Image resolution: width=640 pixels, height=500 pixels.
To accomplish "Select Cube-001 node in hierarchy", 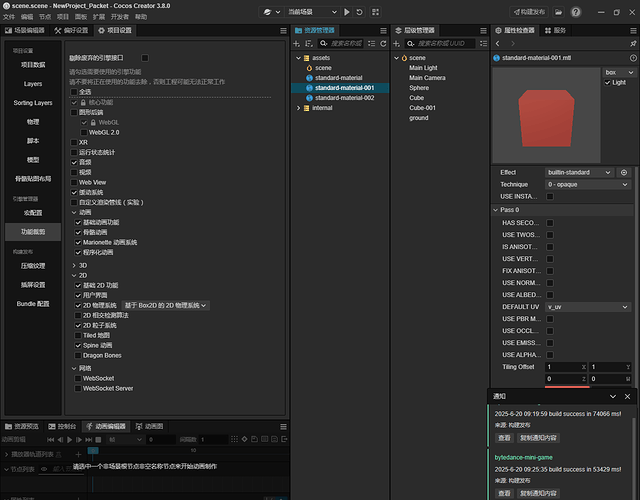I will (x=422, y=108).
